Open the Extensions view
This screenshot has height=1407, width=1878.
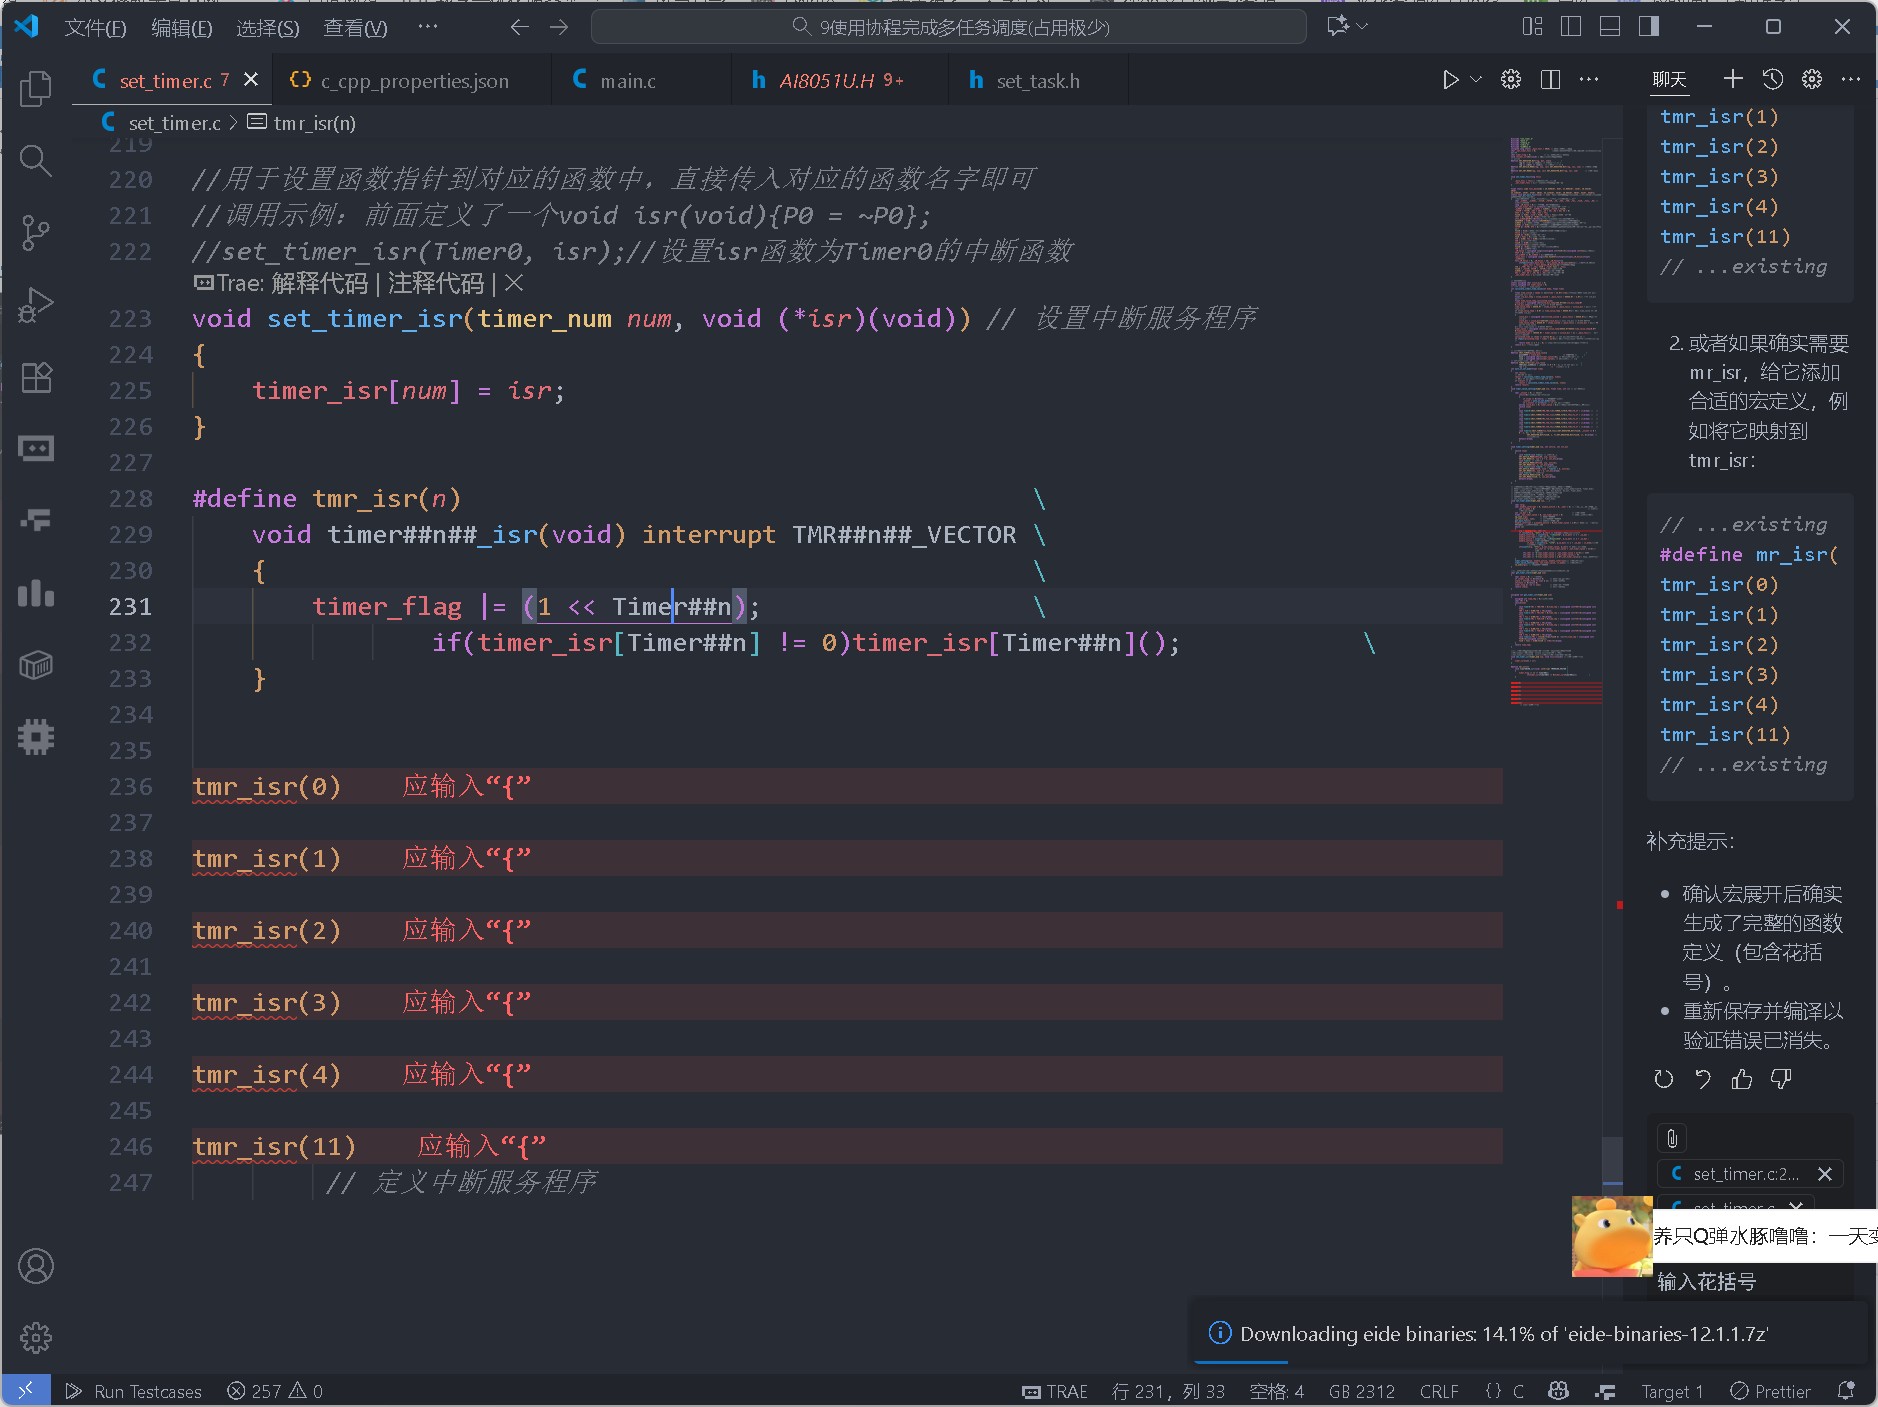click(36, 377)
